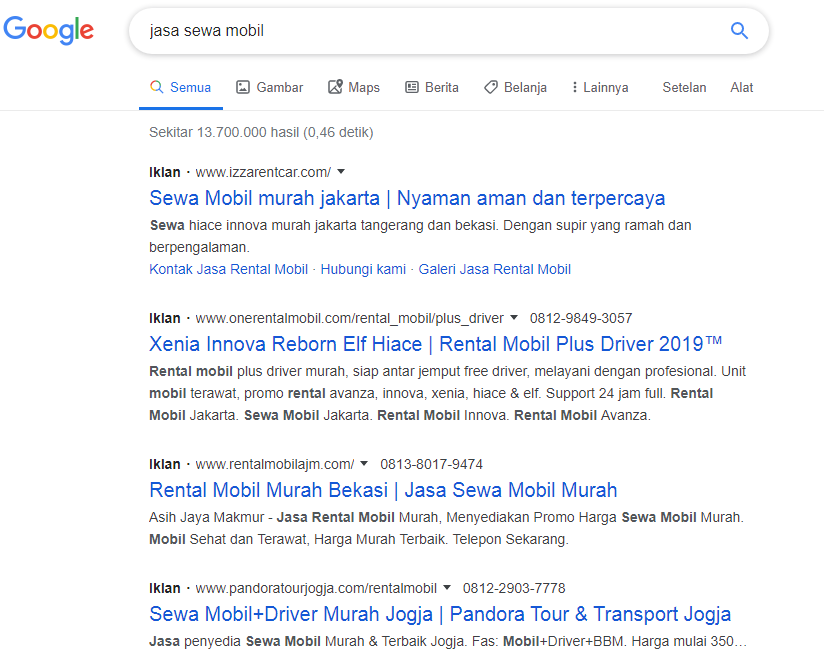The width and height of the screenshot is (824, 652).
Task: Open Hubungi kami sitelink
Action: (363, 270)
